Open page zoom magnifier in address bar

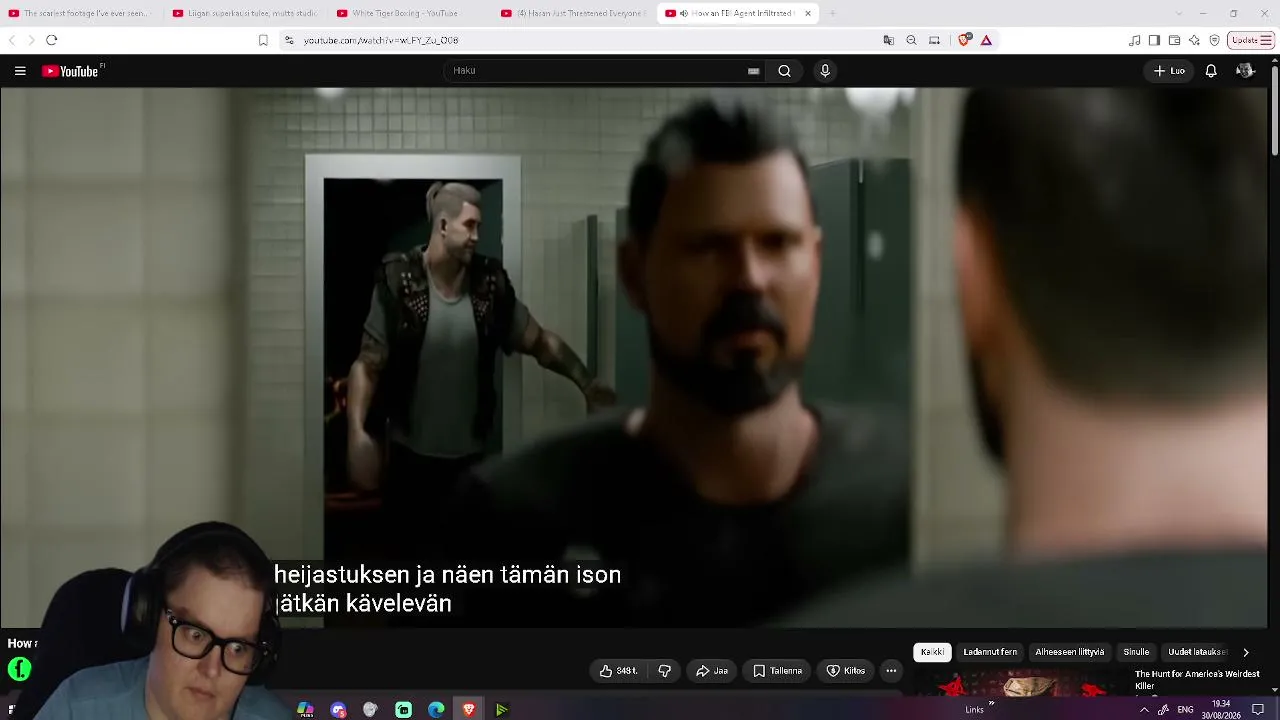point(911,40)
